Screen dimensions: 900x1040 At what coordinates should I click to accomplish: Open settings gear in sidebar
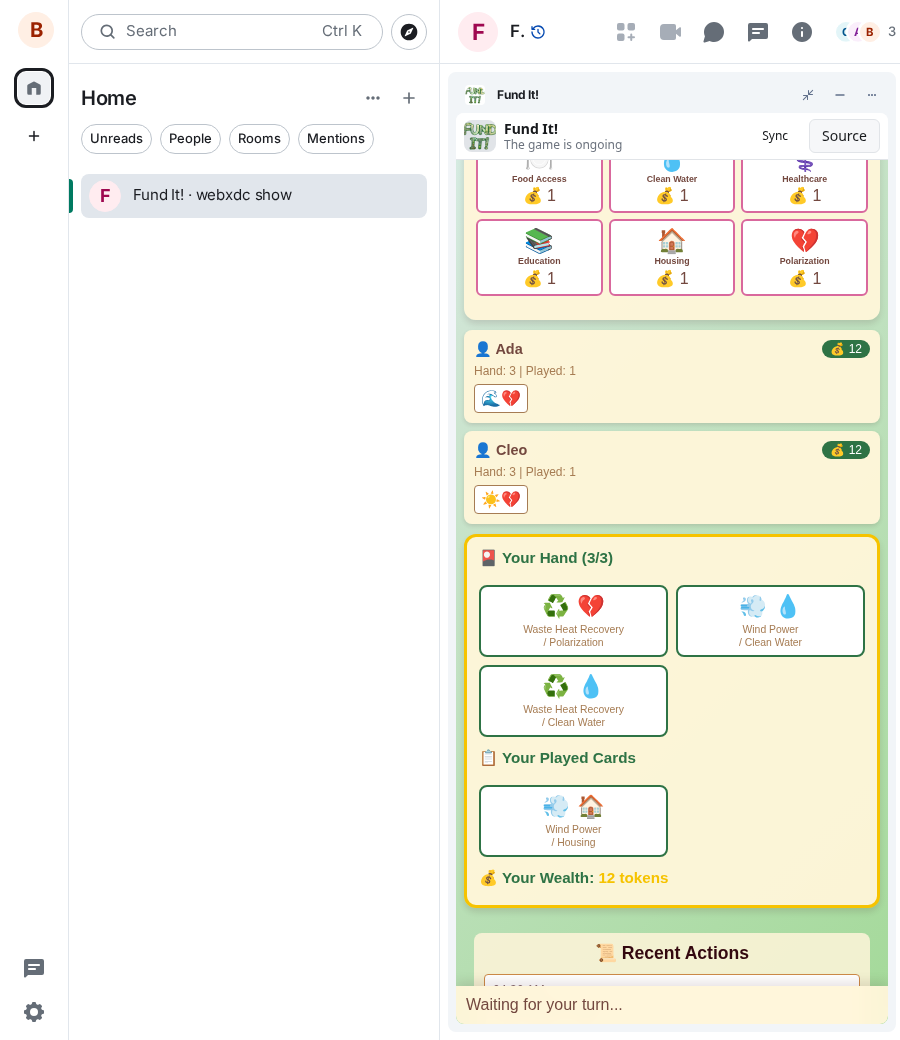click(34, 1012)
